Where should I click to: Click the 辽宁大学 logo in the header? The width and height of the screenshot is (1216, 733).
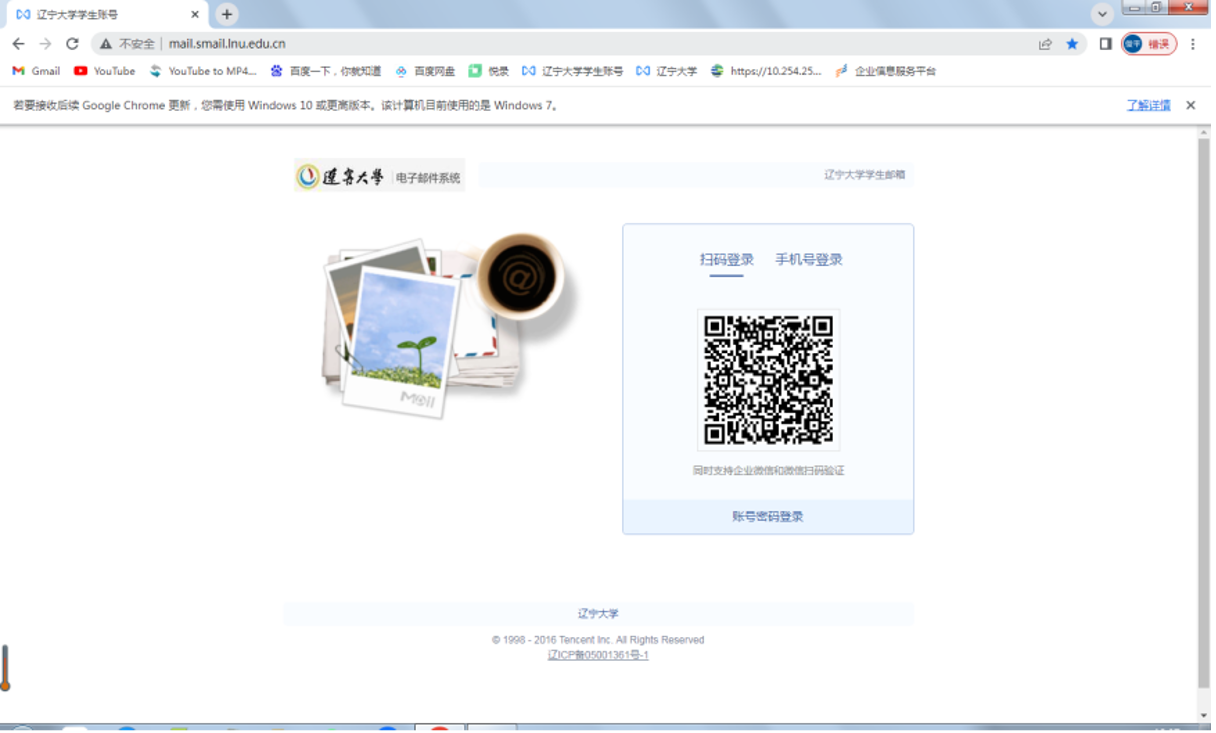pos(341,177)
